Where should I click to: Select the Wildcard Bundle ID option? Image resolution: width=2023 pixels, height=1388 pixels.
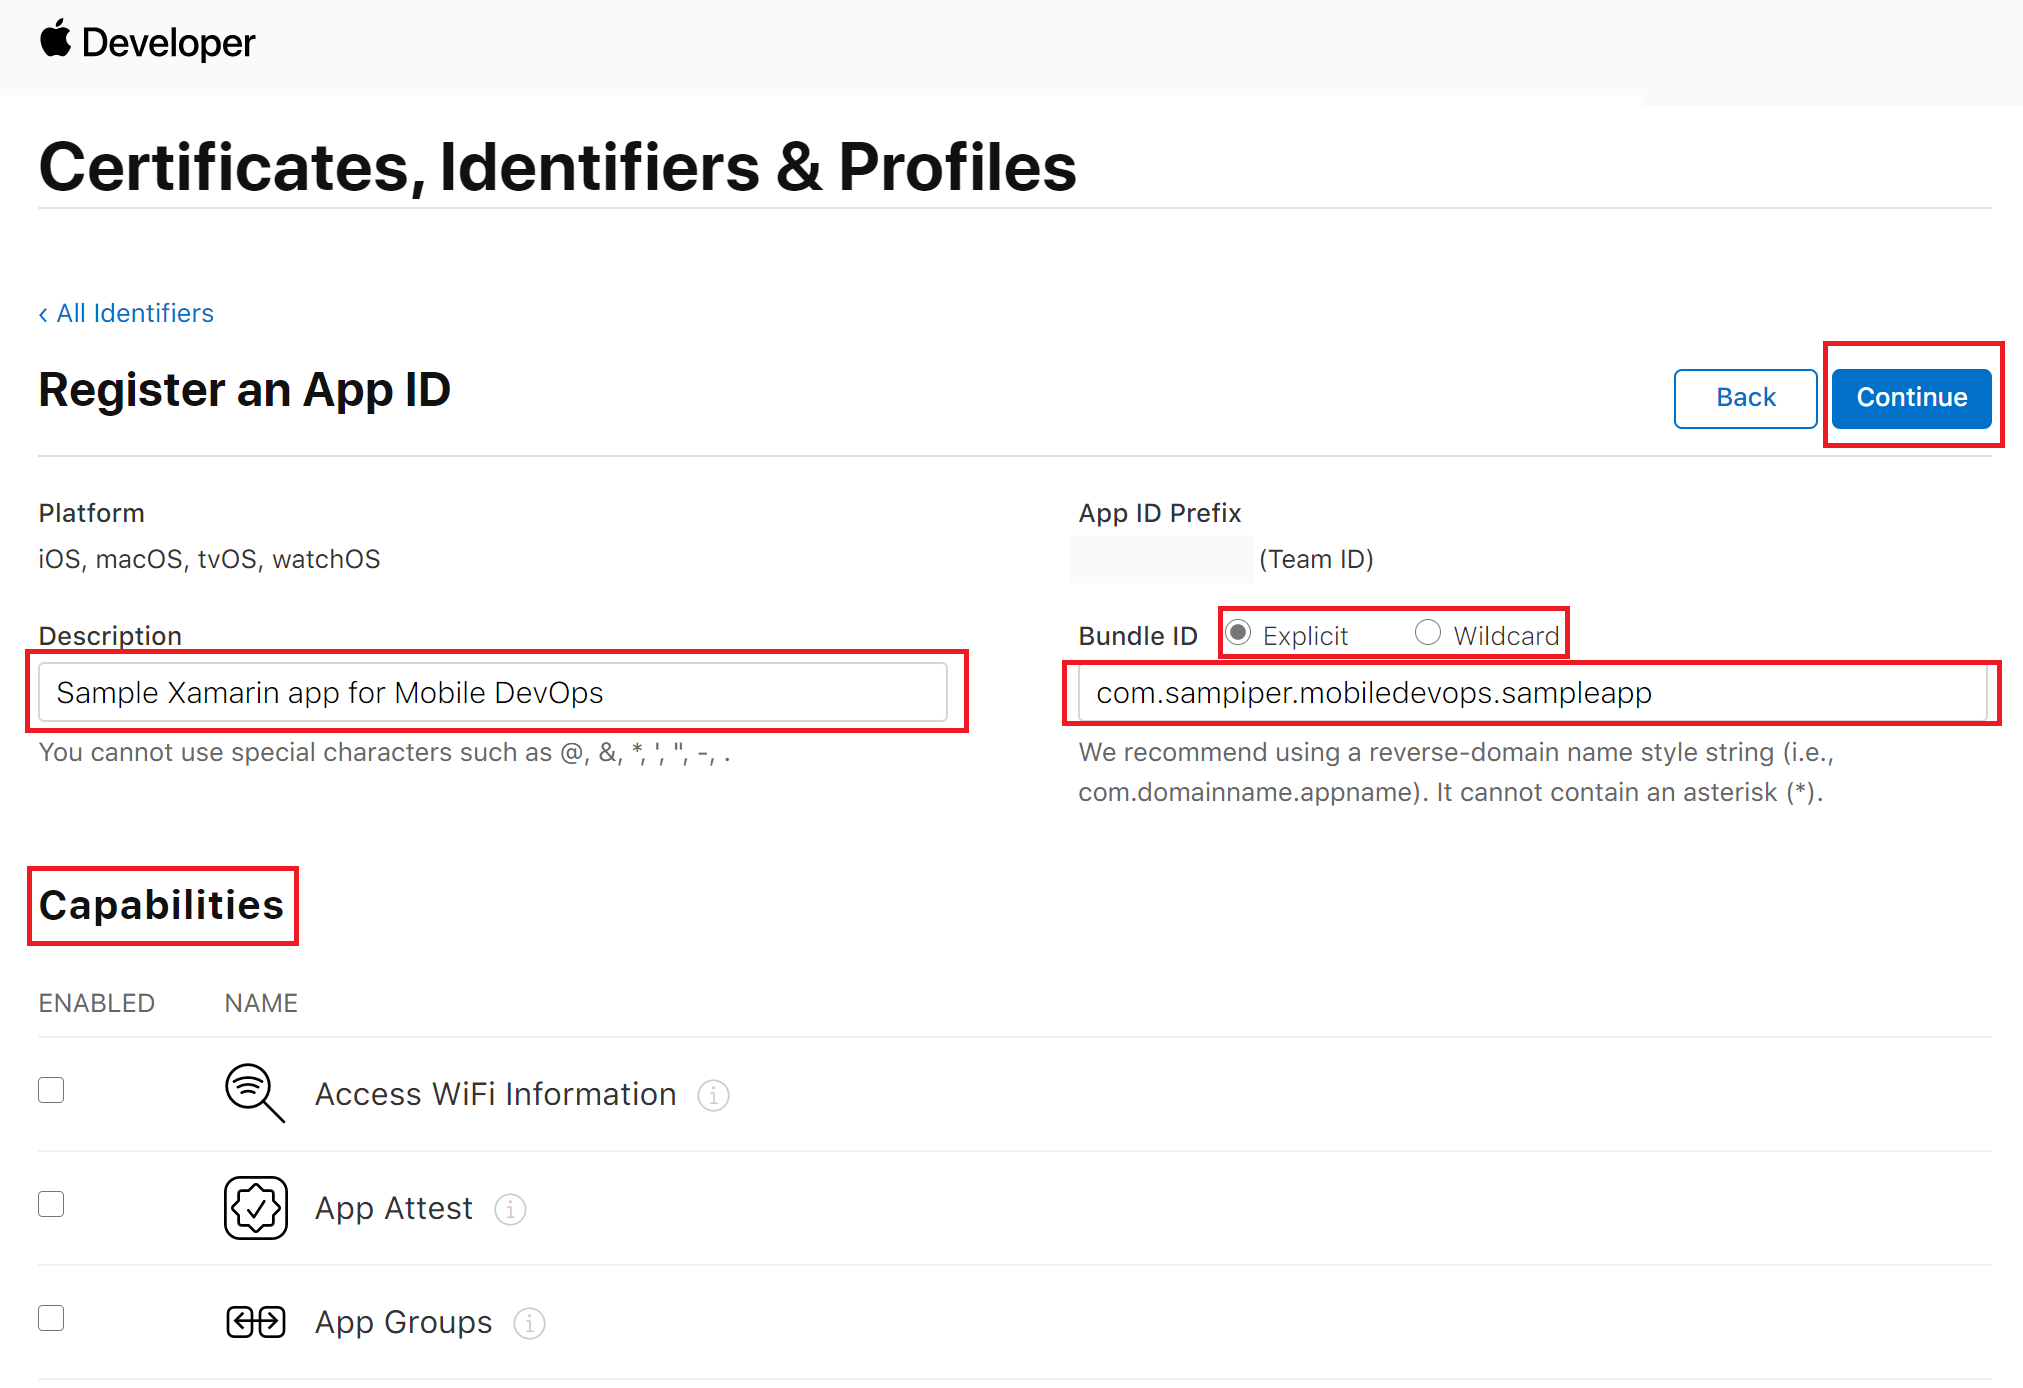point(1428,633)
